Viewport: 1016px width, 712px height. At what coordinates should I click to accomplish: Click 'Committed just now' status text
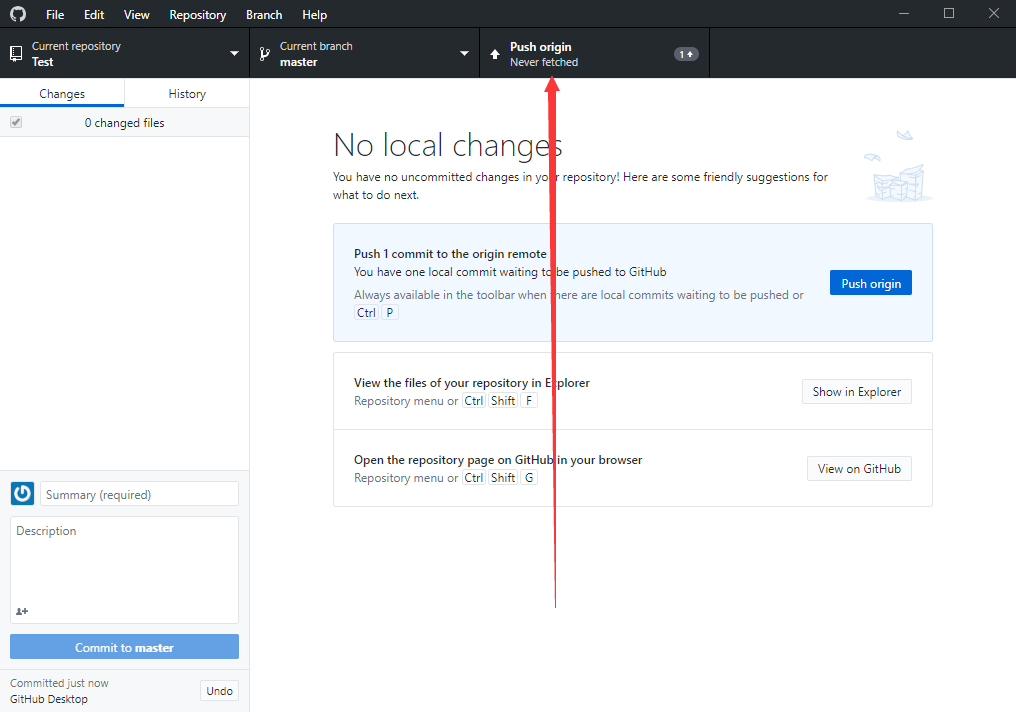59,683
